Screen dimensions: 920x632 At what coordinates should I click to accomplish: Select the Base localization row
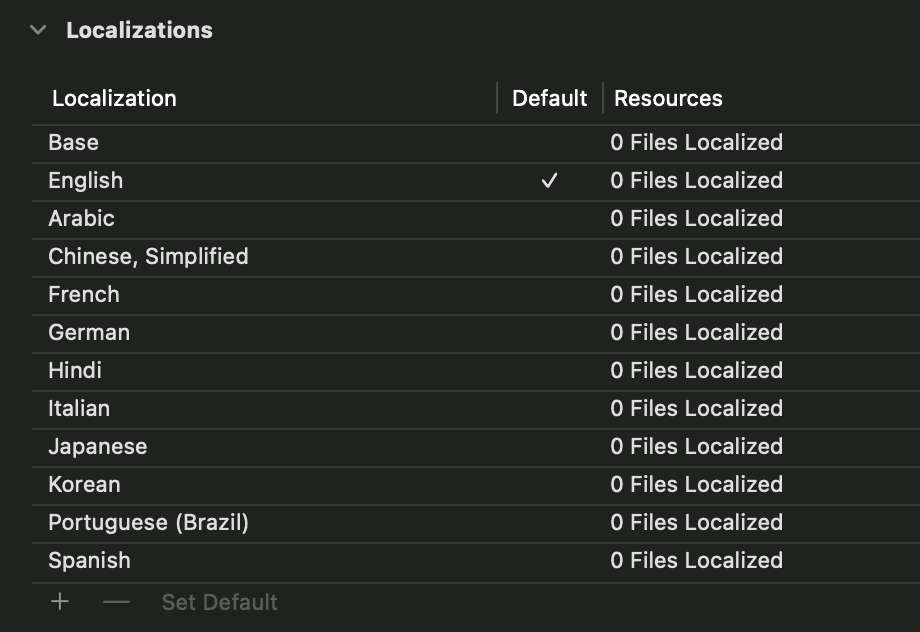[74, 142]
